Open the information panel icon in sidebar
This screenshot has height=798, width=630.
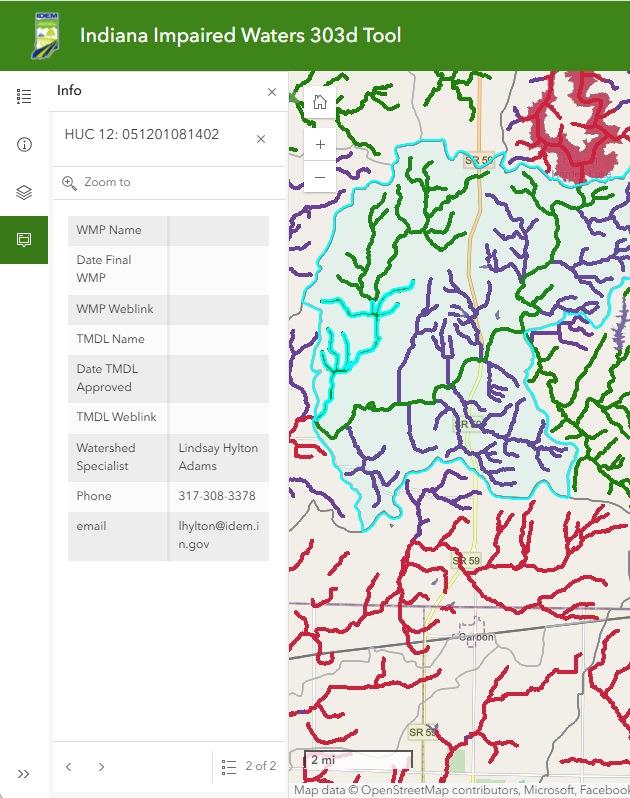24,144
